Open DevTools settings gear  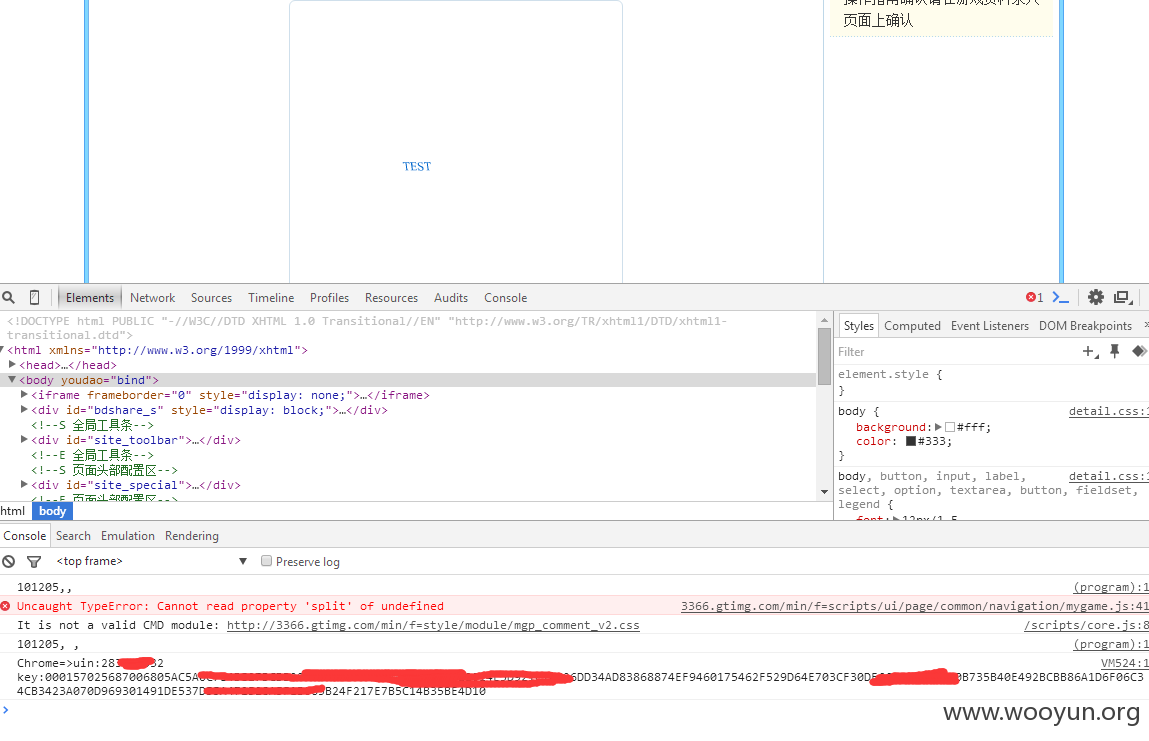coord(1096,298)
